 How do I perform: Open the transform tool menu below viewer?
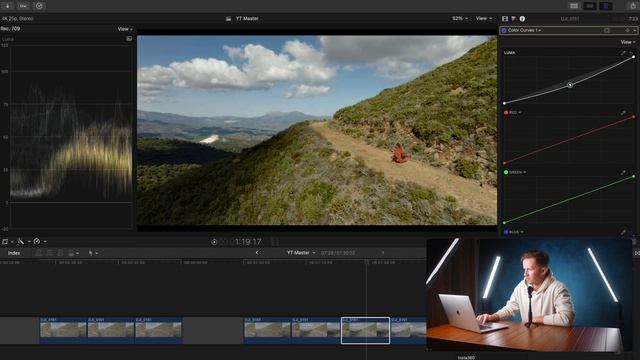(x=7, y=242)
